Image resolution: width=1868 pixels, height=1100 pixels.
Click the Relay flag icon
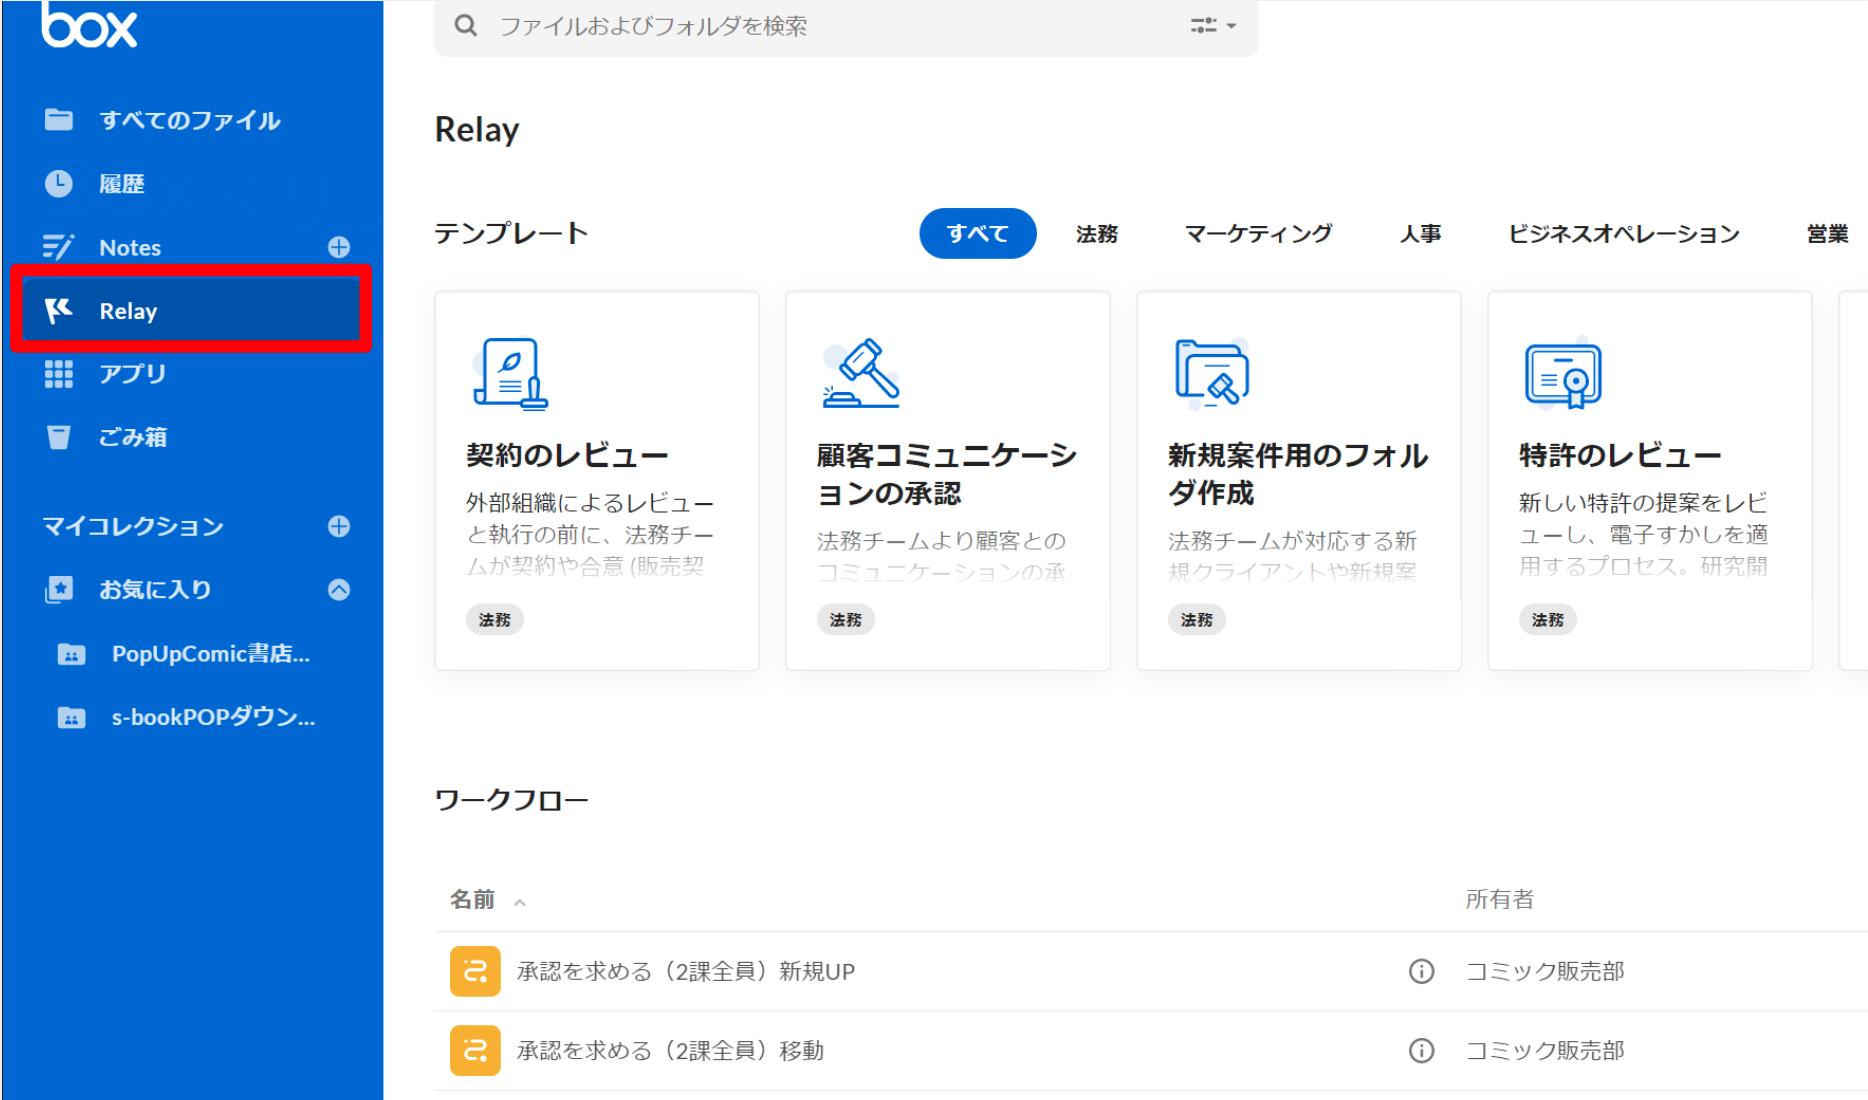point(59,311)
